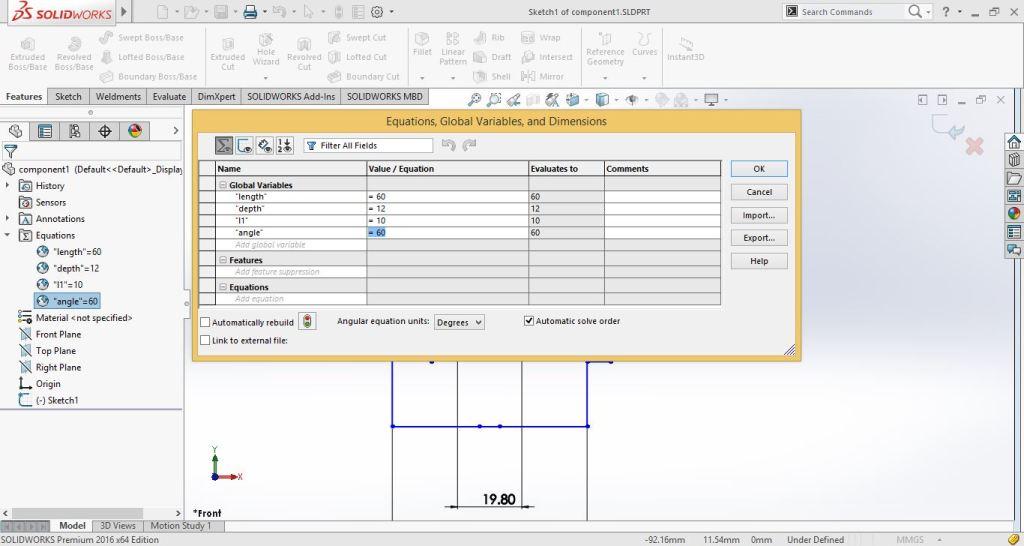The height and width of the screenshot is (546, 1024).
Task: Click the Cancel button
Action: click(x=759, y=192)
